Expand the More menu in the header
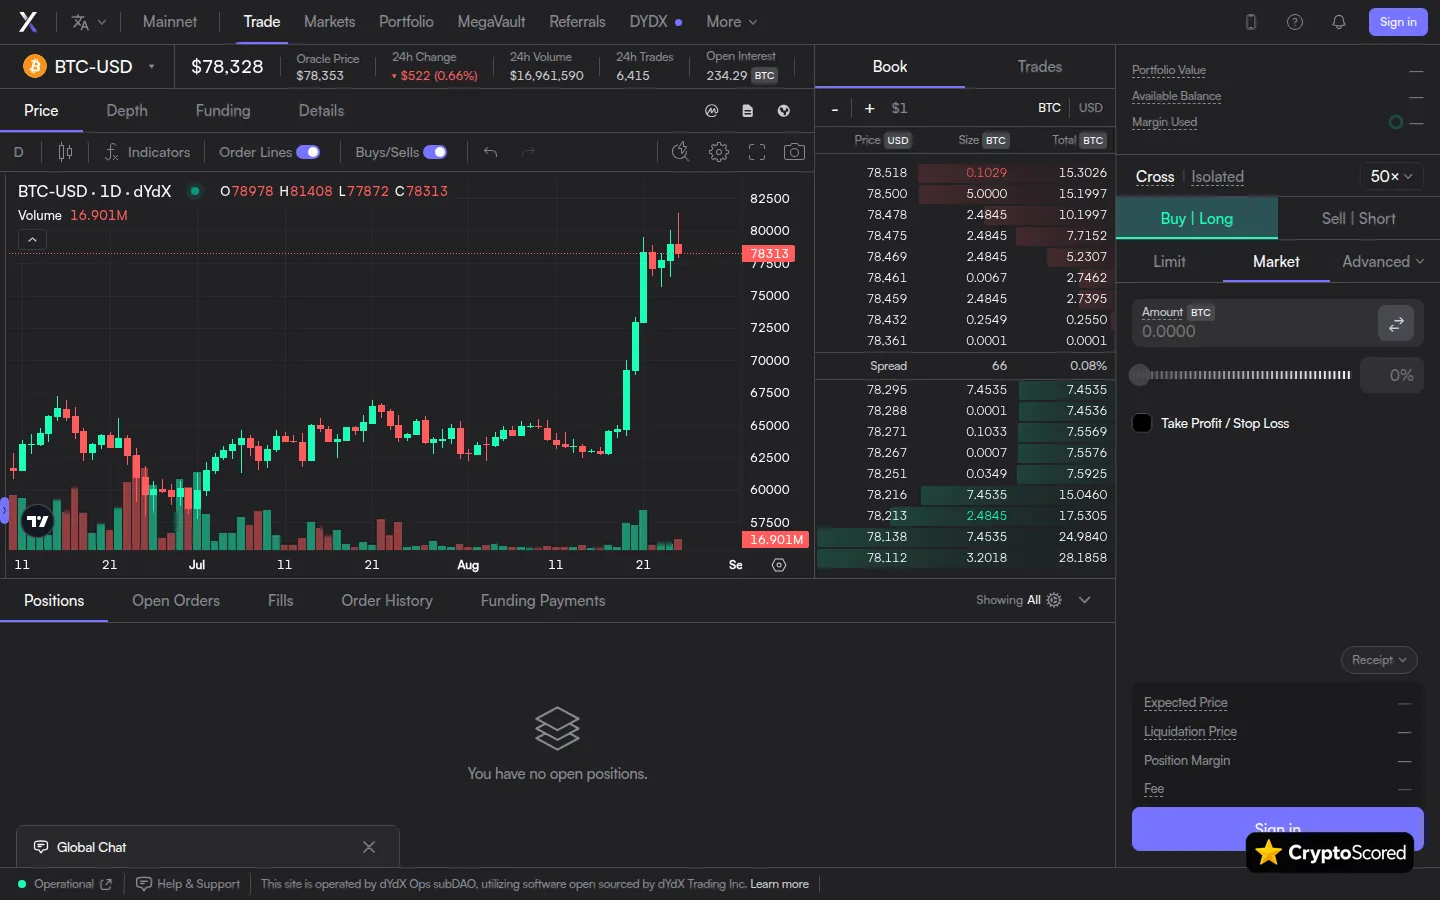1440x900 pixels. pyautogui.click(x=731, y=22)
